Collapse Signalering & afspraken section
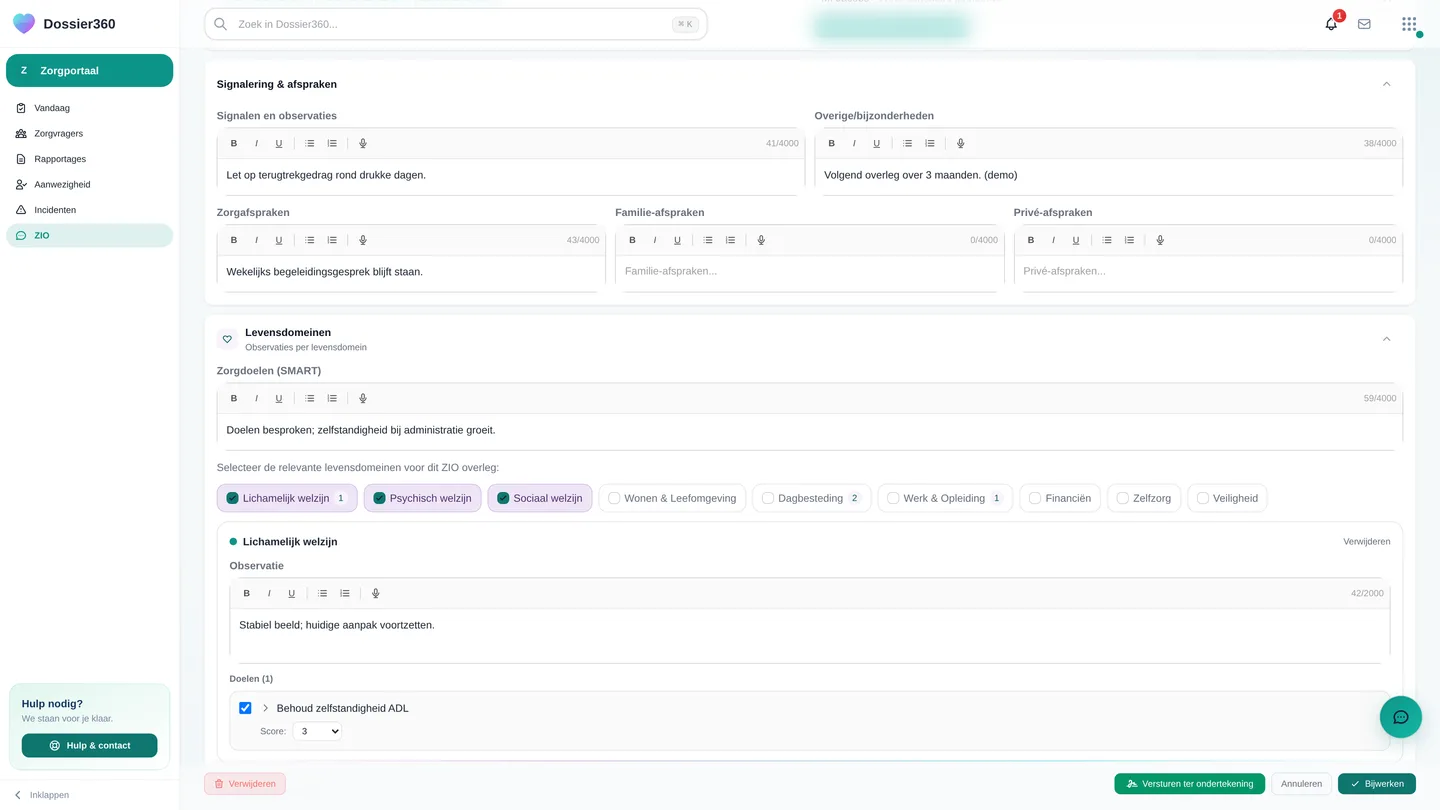 click(1386, 84)
